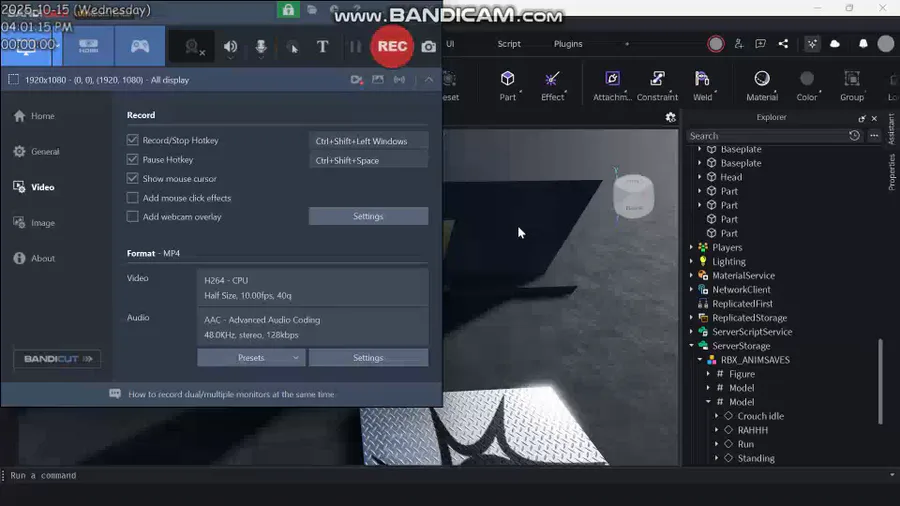Expand the Lighting node in Explorer
This screenshot has height=506, width=900.
point(692,261)
